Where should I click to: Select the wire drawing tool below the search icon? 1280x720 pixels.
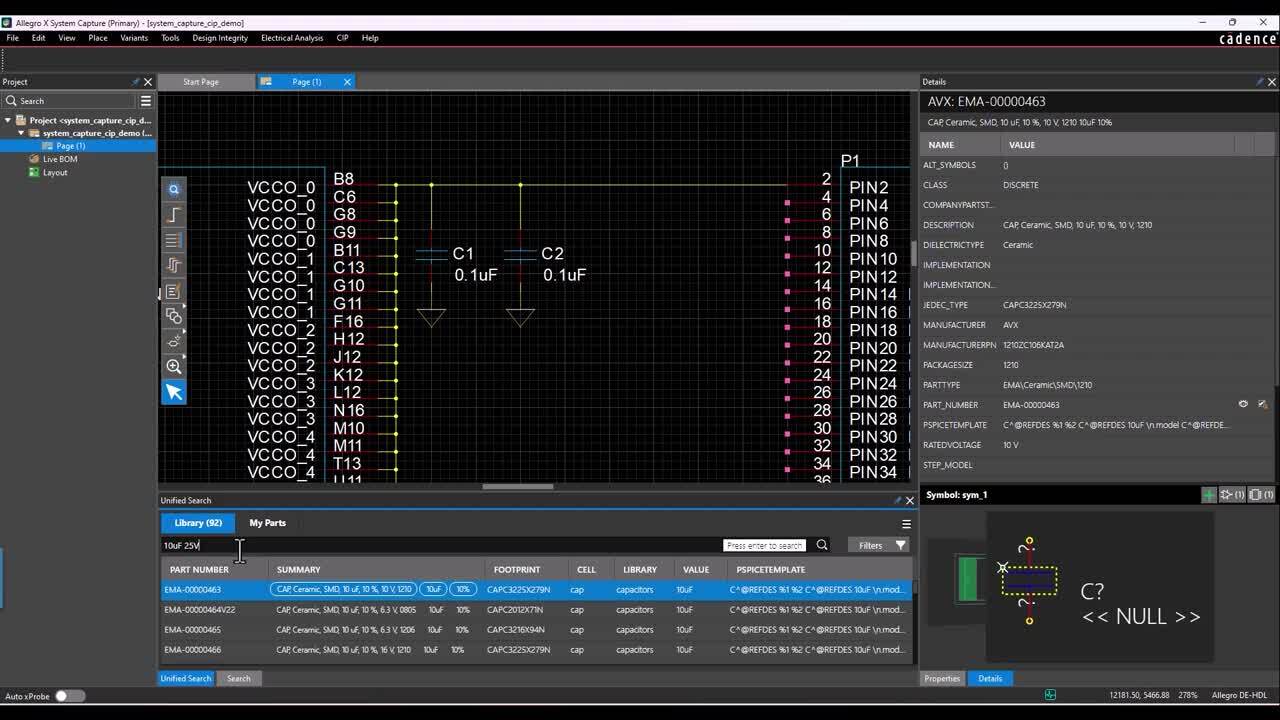point(173,214)
